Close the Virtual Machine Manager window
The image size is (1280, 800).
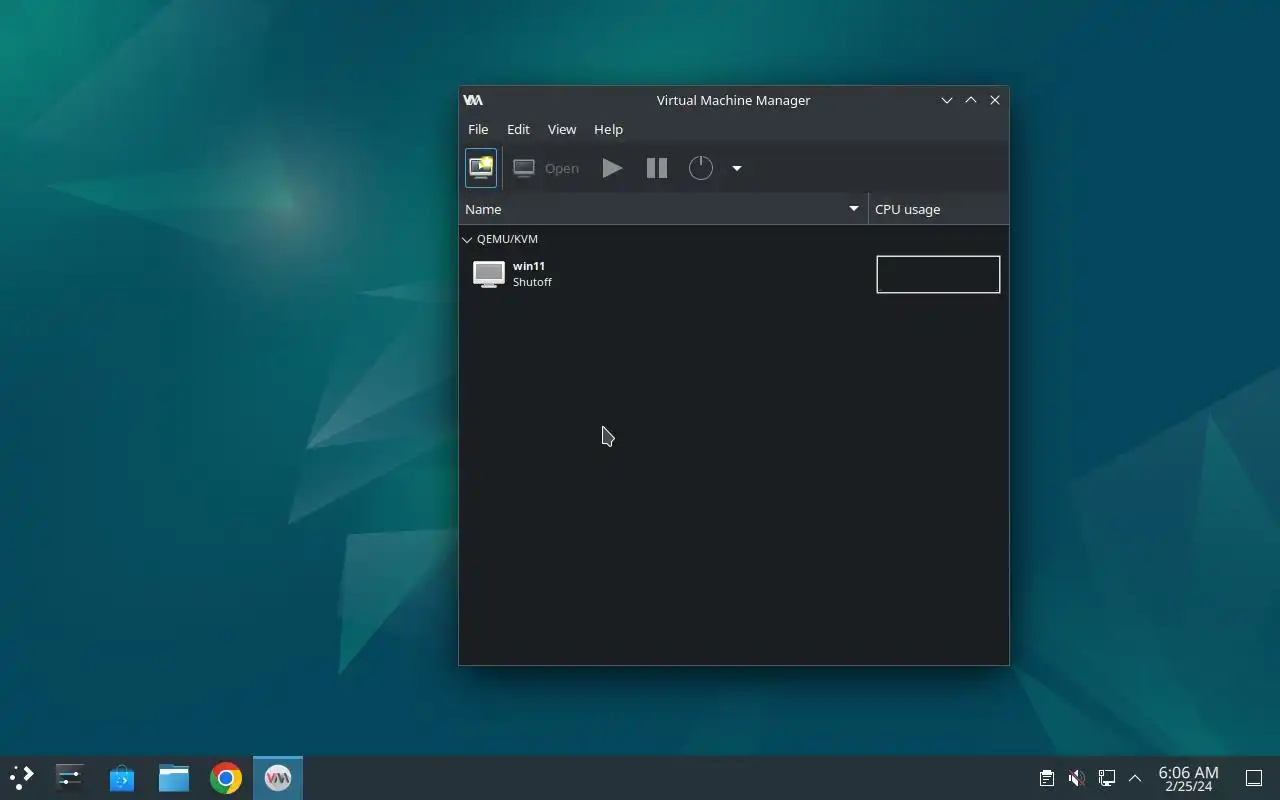[x=995, y=100]
